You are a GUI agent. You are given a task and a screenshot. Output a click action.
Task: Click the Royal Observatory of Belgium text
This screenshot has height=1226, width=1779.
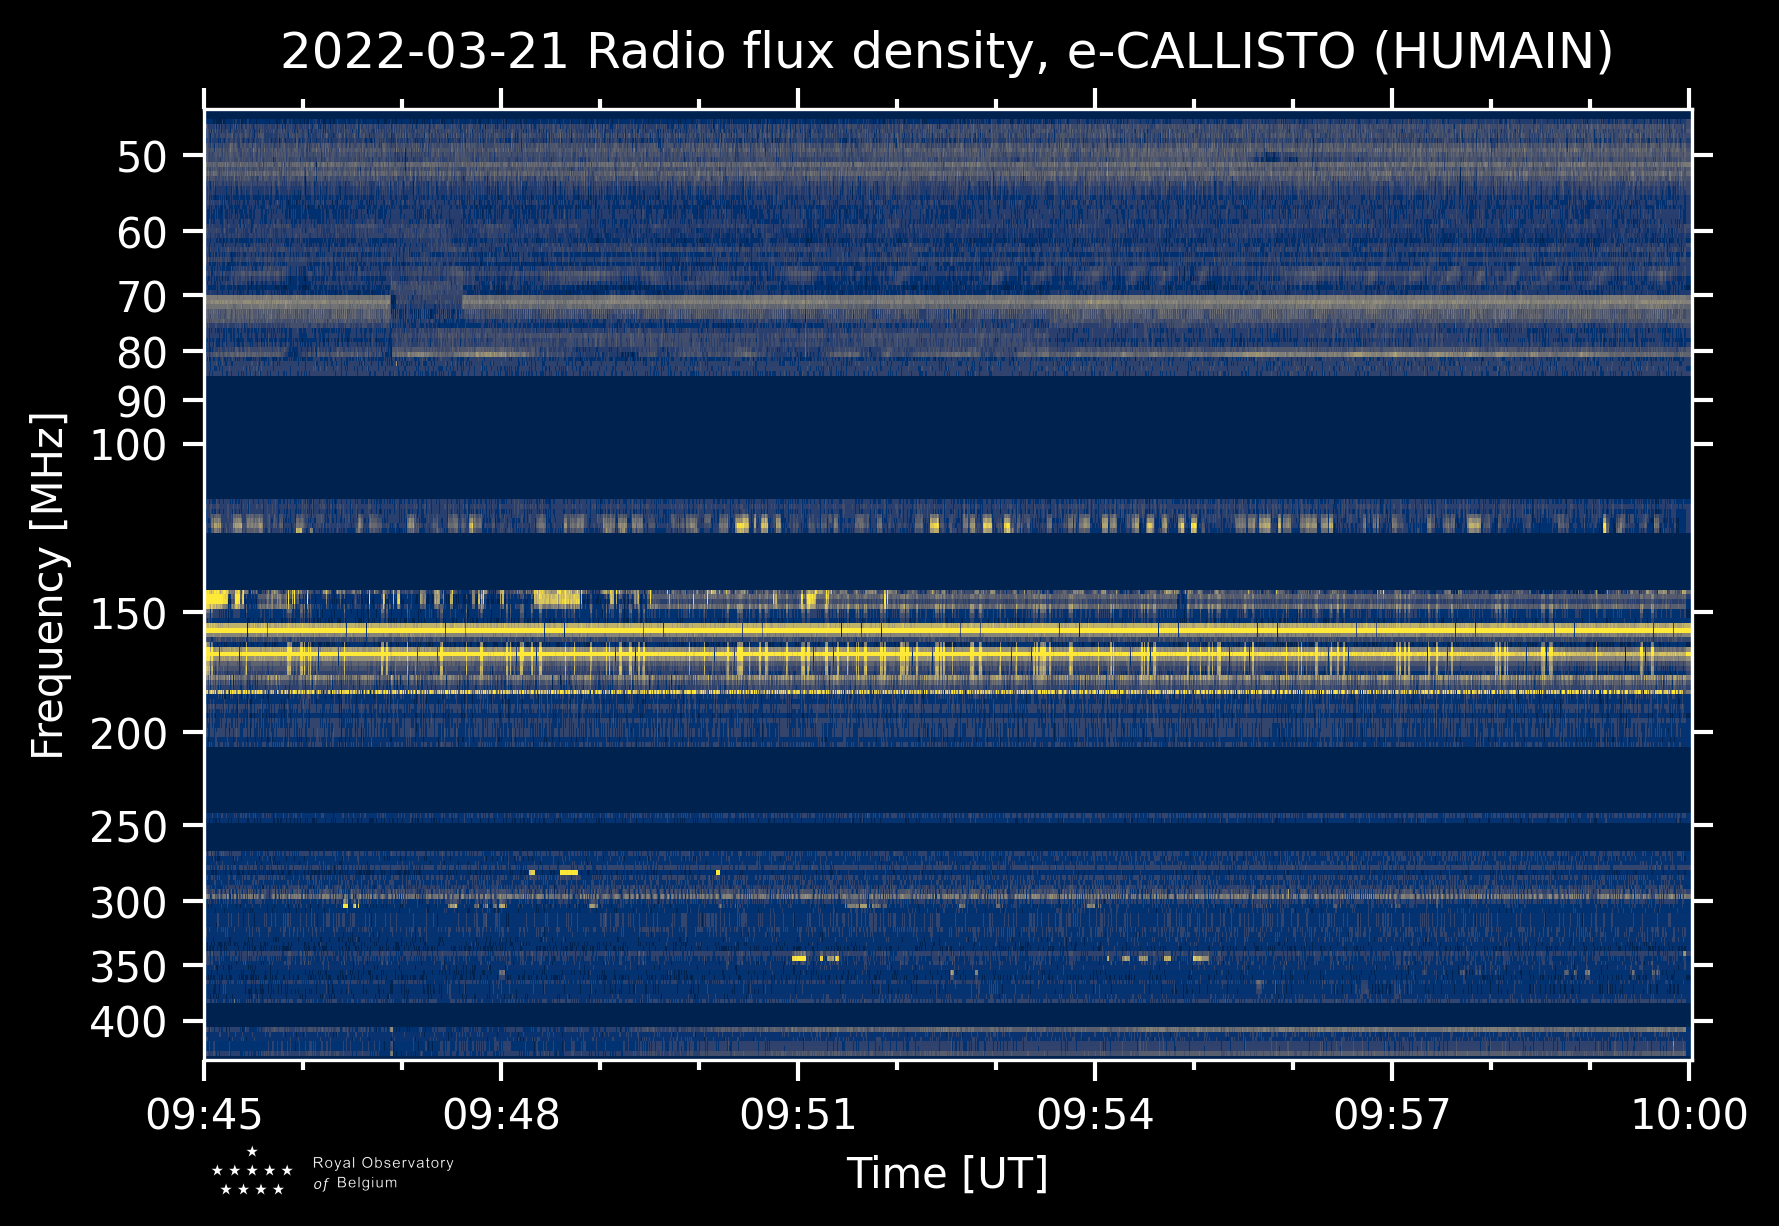(x=382, y=1173)
